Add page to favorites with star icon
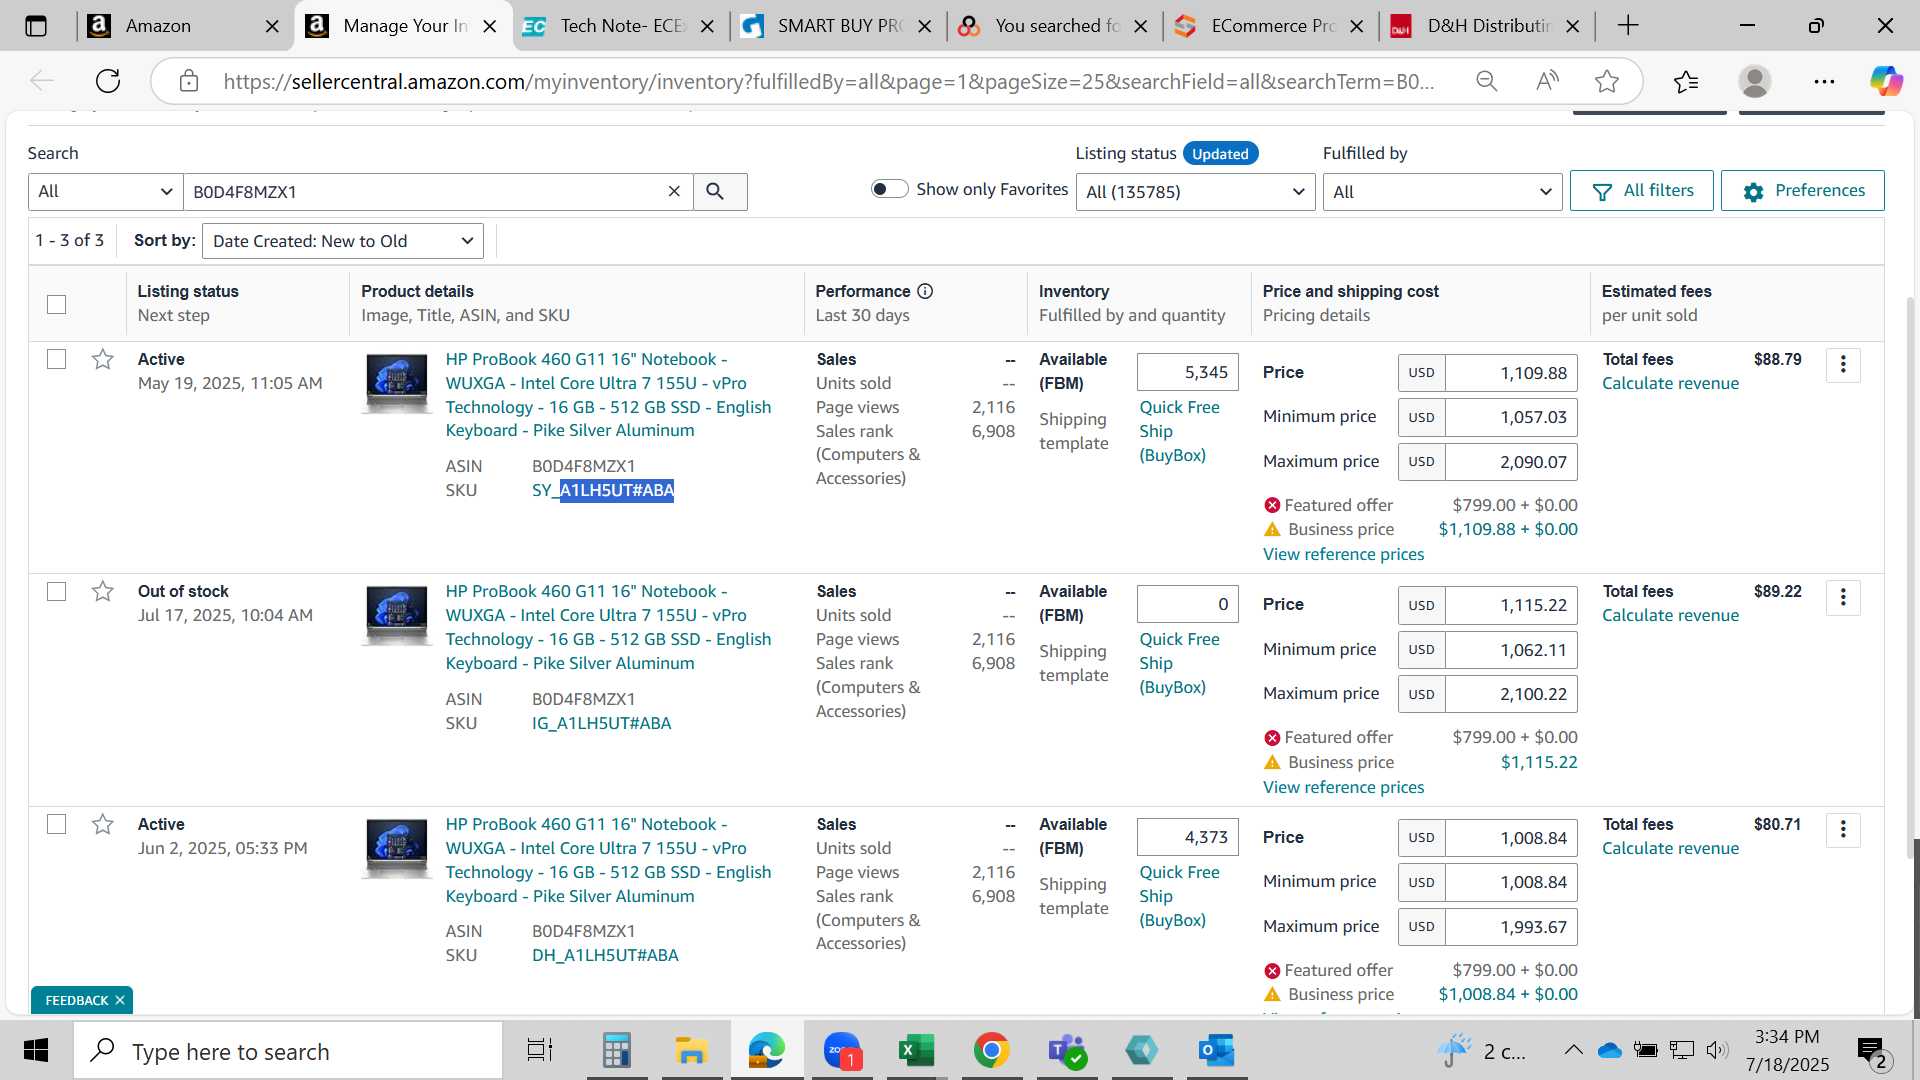 point(1607,81)
